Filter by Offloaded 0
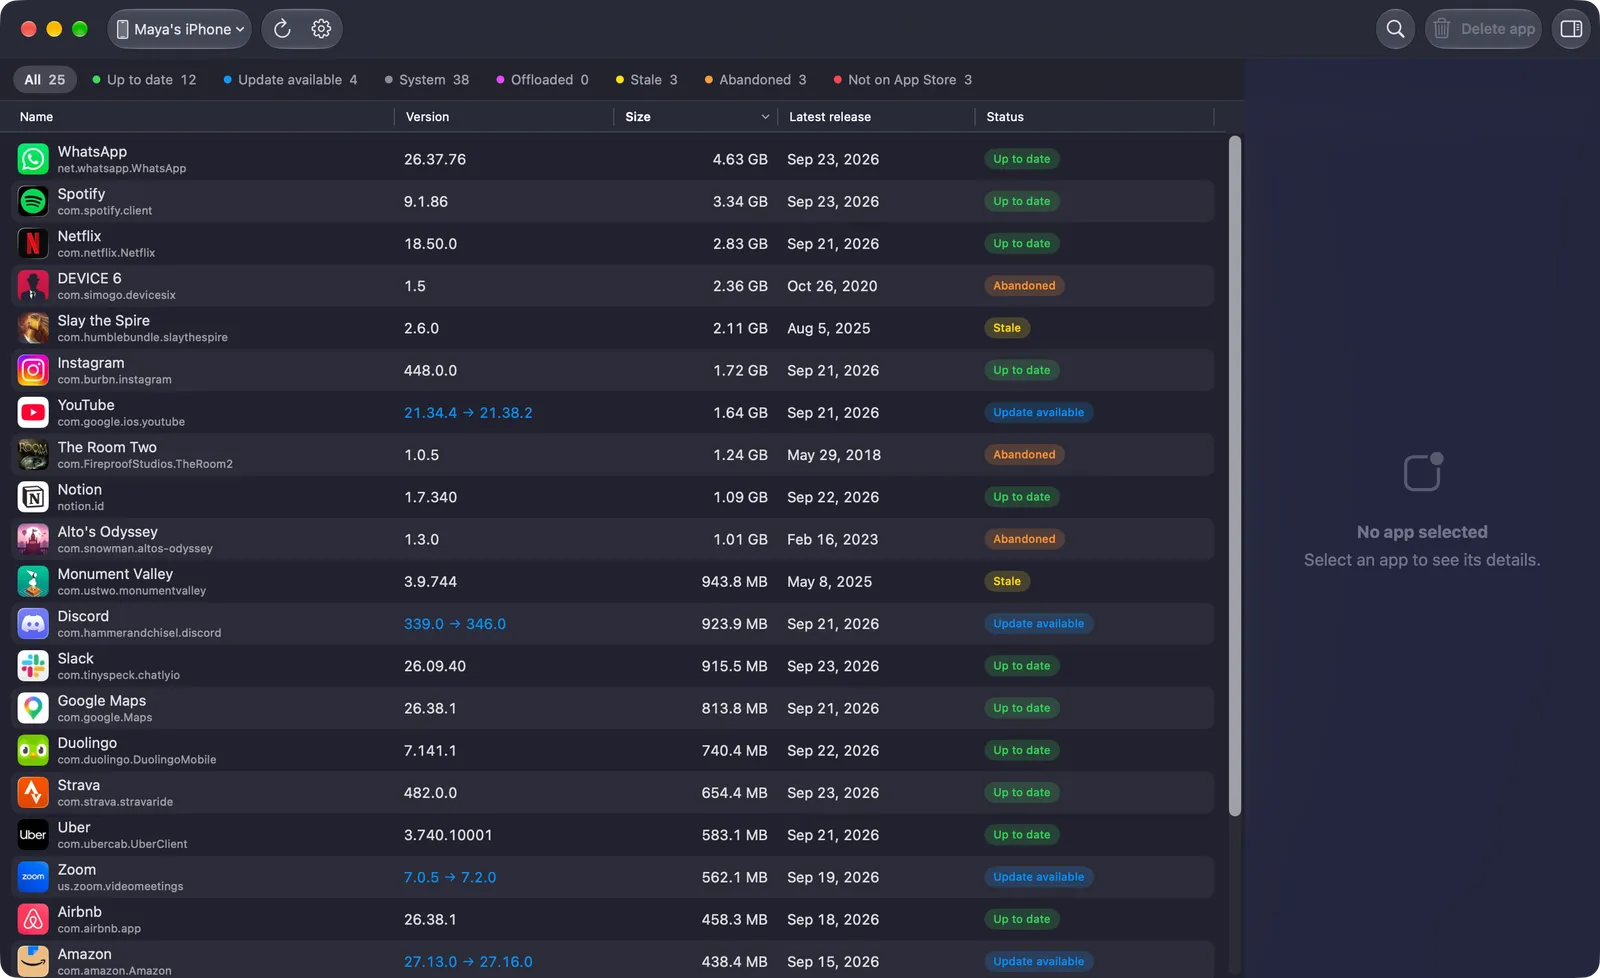This screenshot has width=1600, height=978. click(x=543, y=80)
